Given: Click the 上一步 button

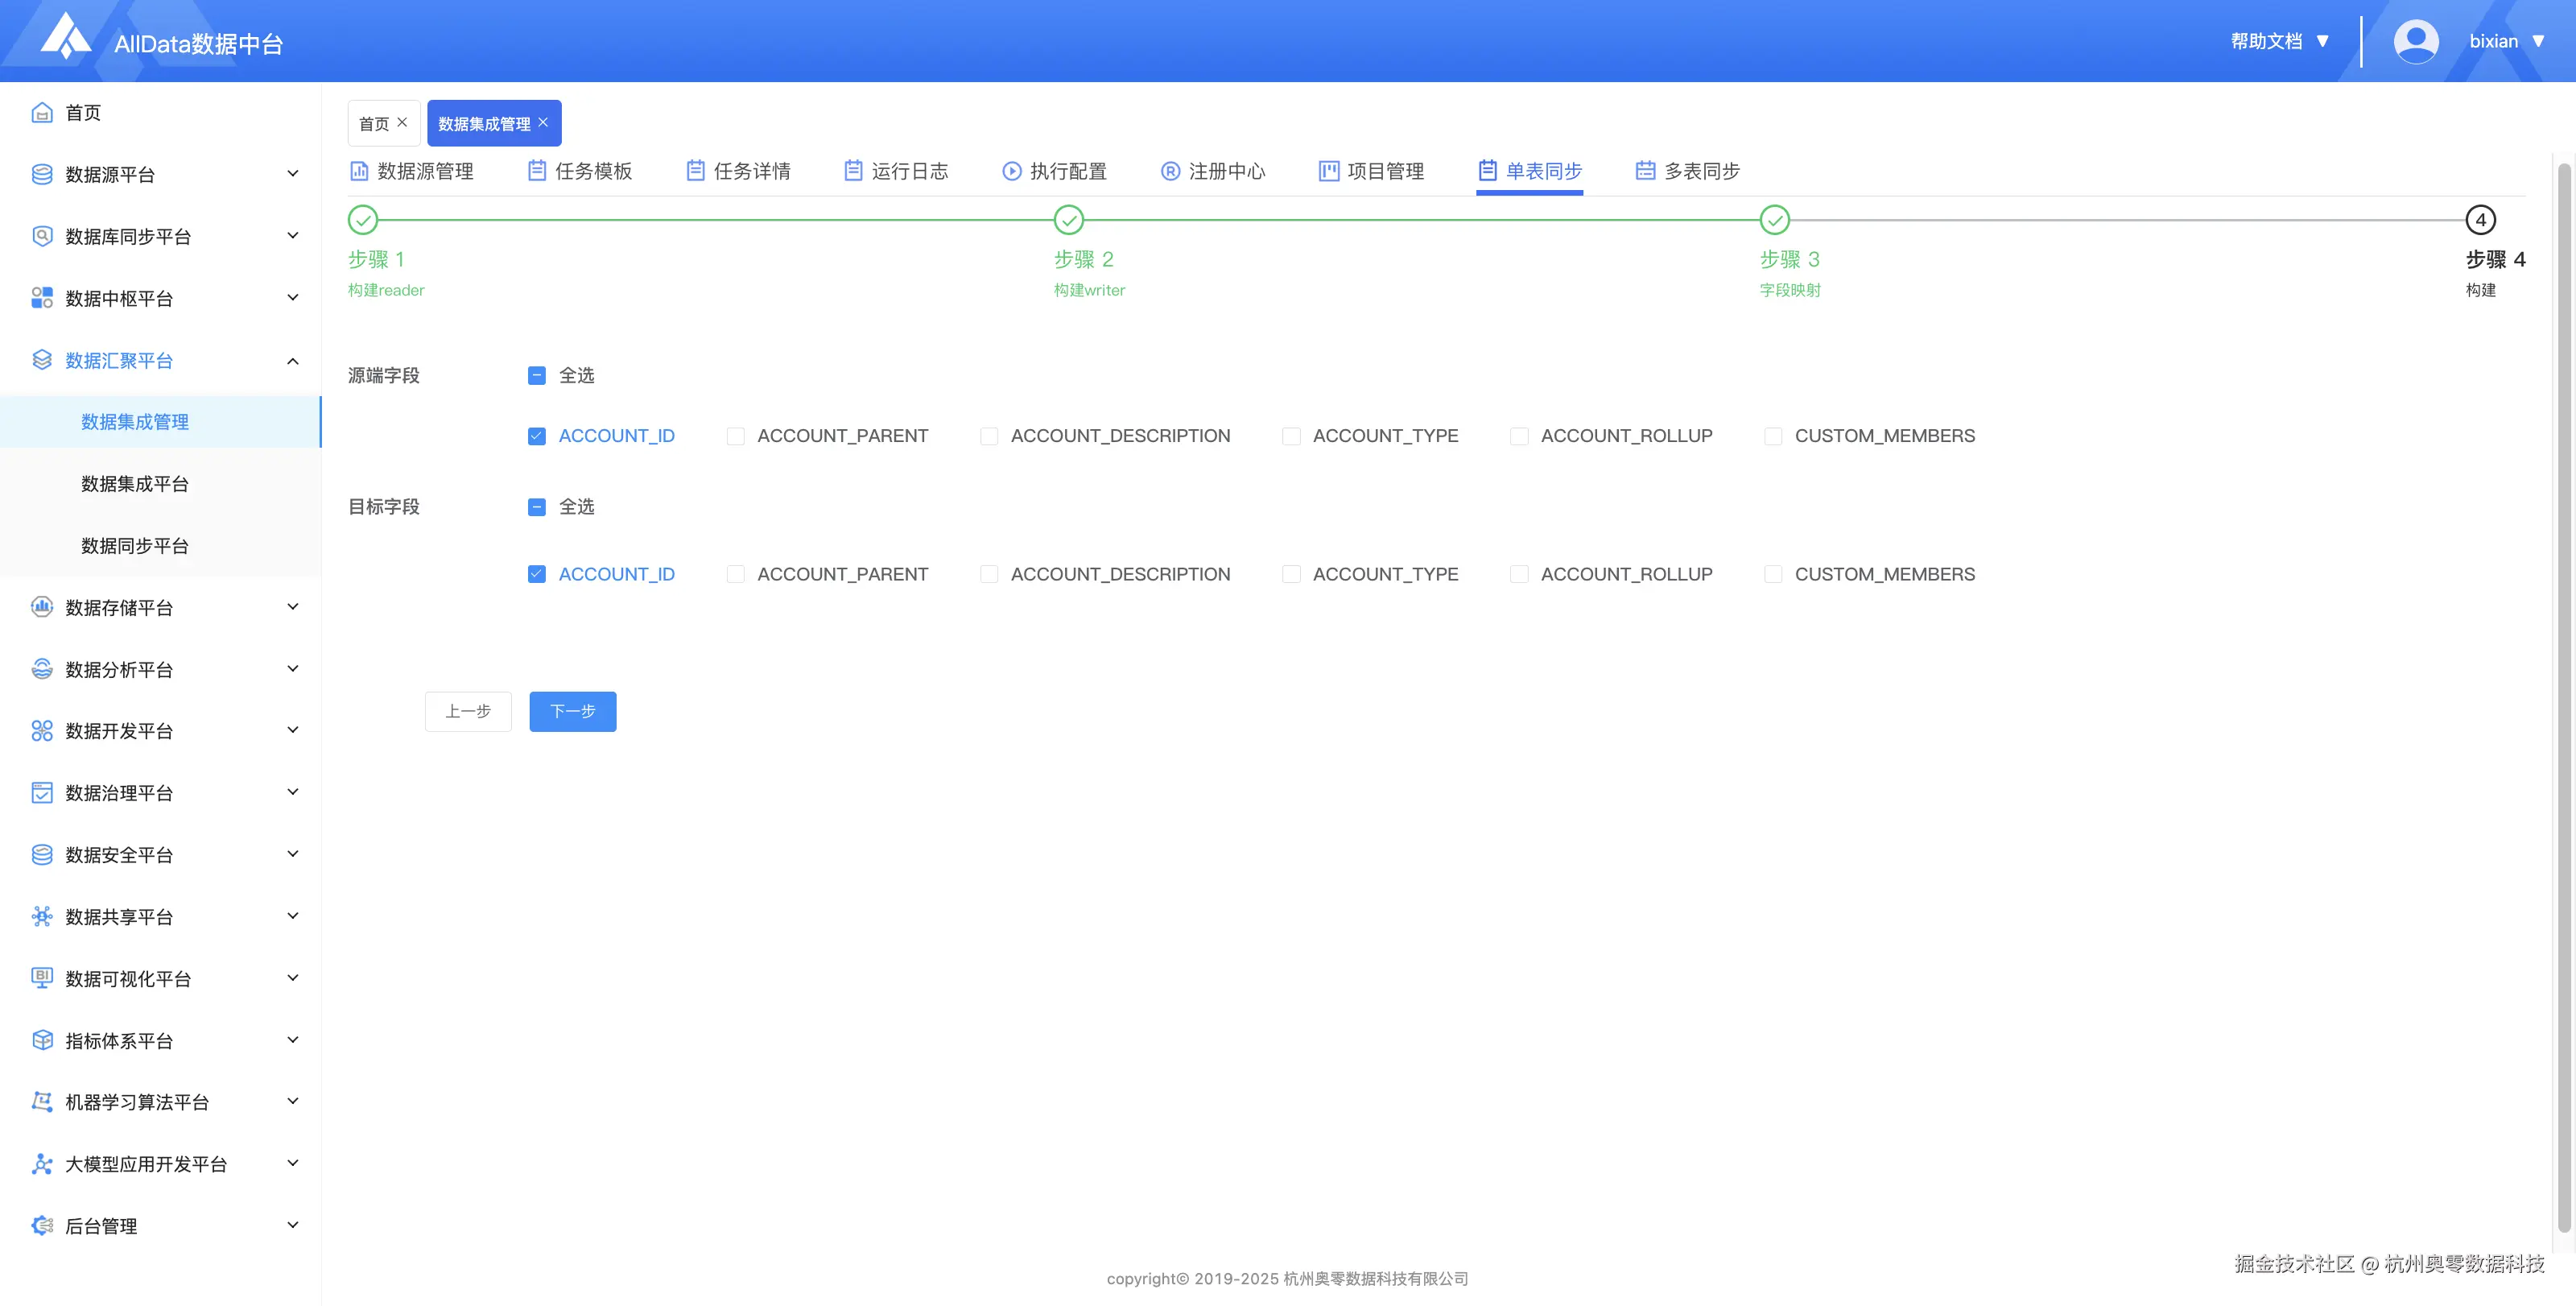Looking at the screenshot, I should click(x=468, y=711).
